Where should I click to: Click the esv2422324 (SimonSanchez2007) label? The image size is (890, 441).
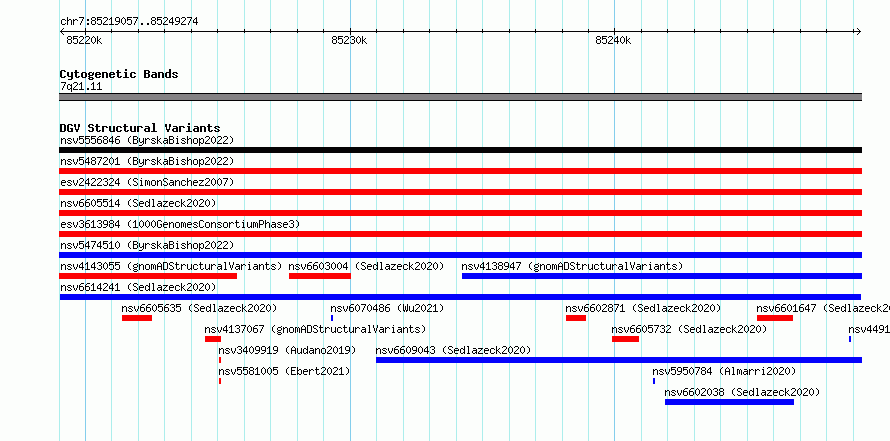[x=147, y=182]
